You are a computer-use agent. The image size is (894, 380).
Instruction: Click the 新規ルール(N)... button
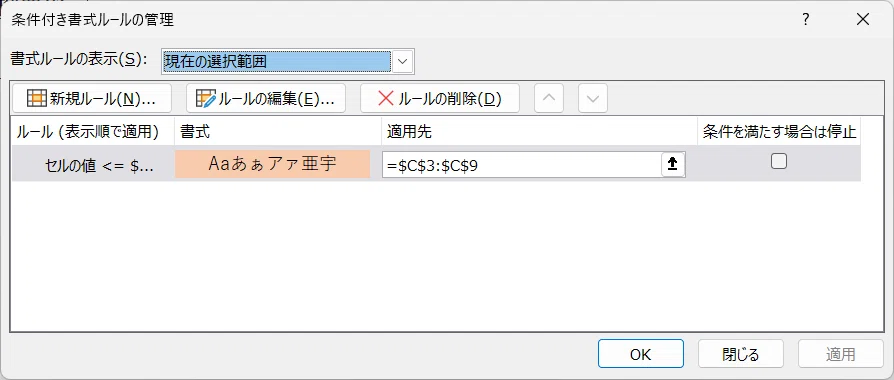pyautogui.click(x=92, y=99)
